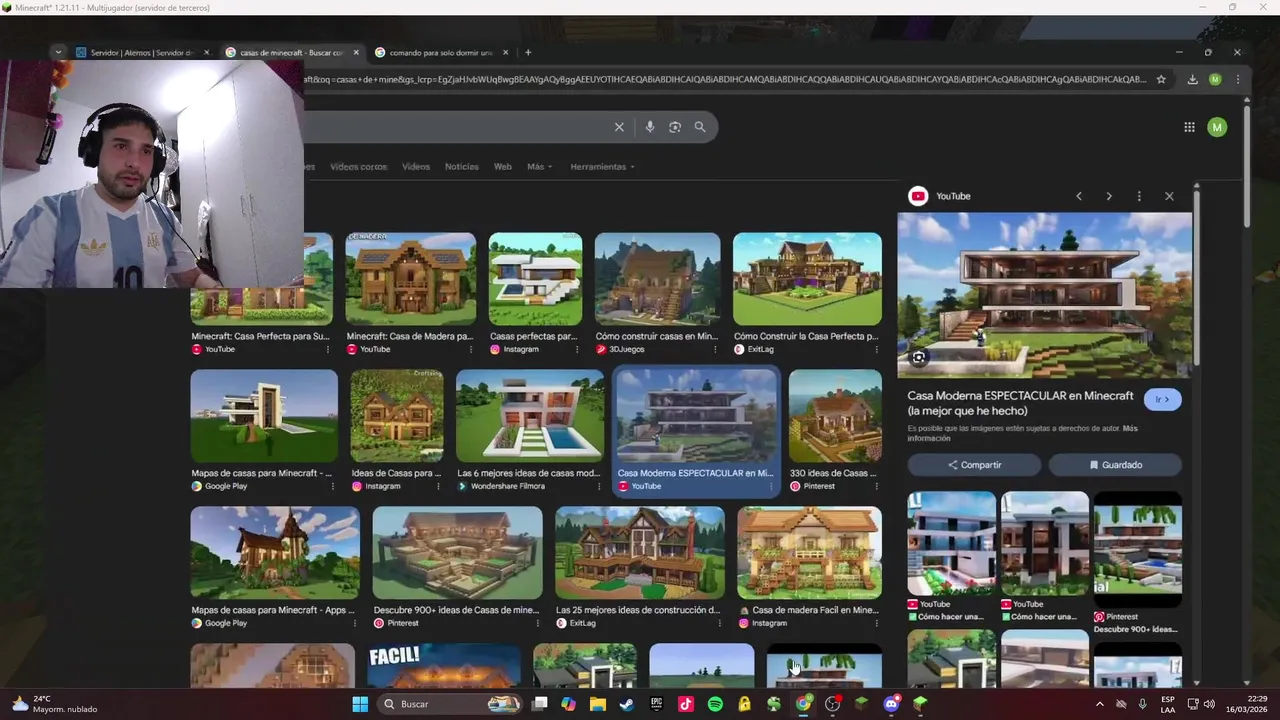Open tab search dropdown arrow
1280x720 pixels.
pos(58,52)
